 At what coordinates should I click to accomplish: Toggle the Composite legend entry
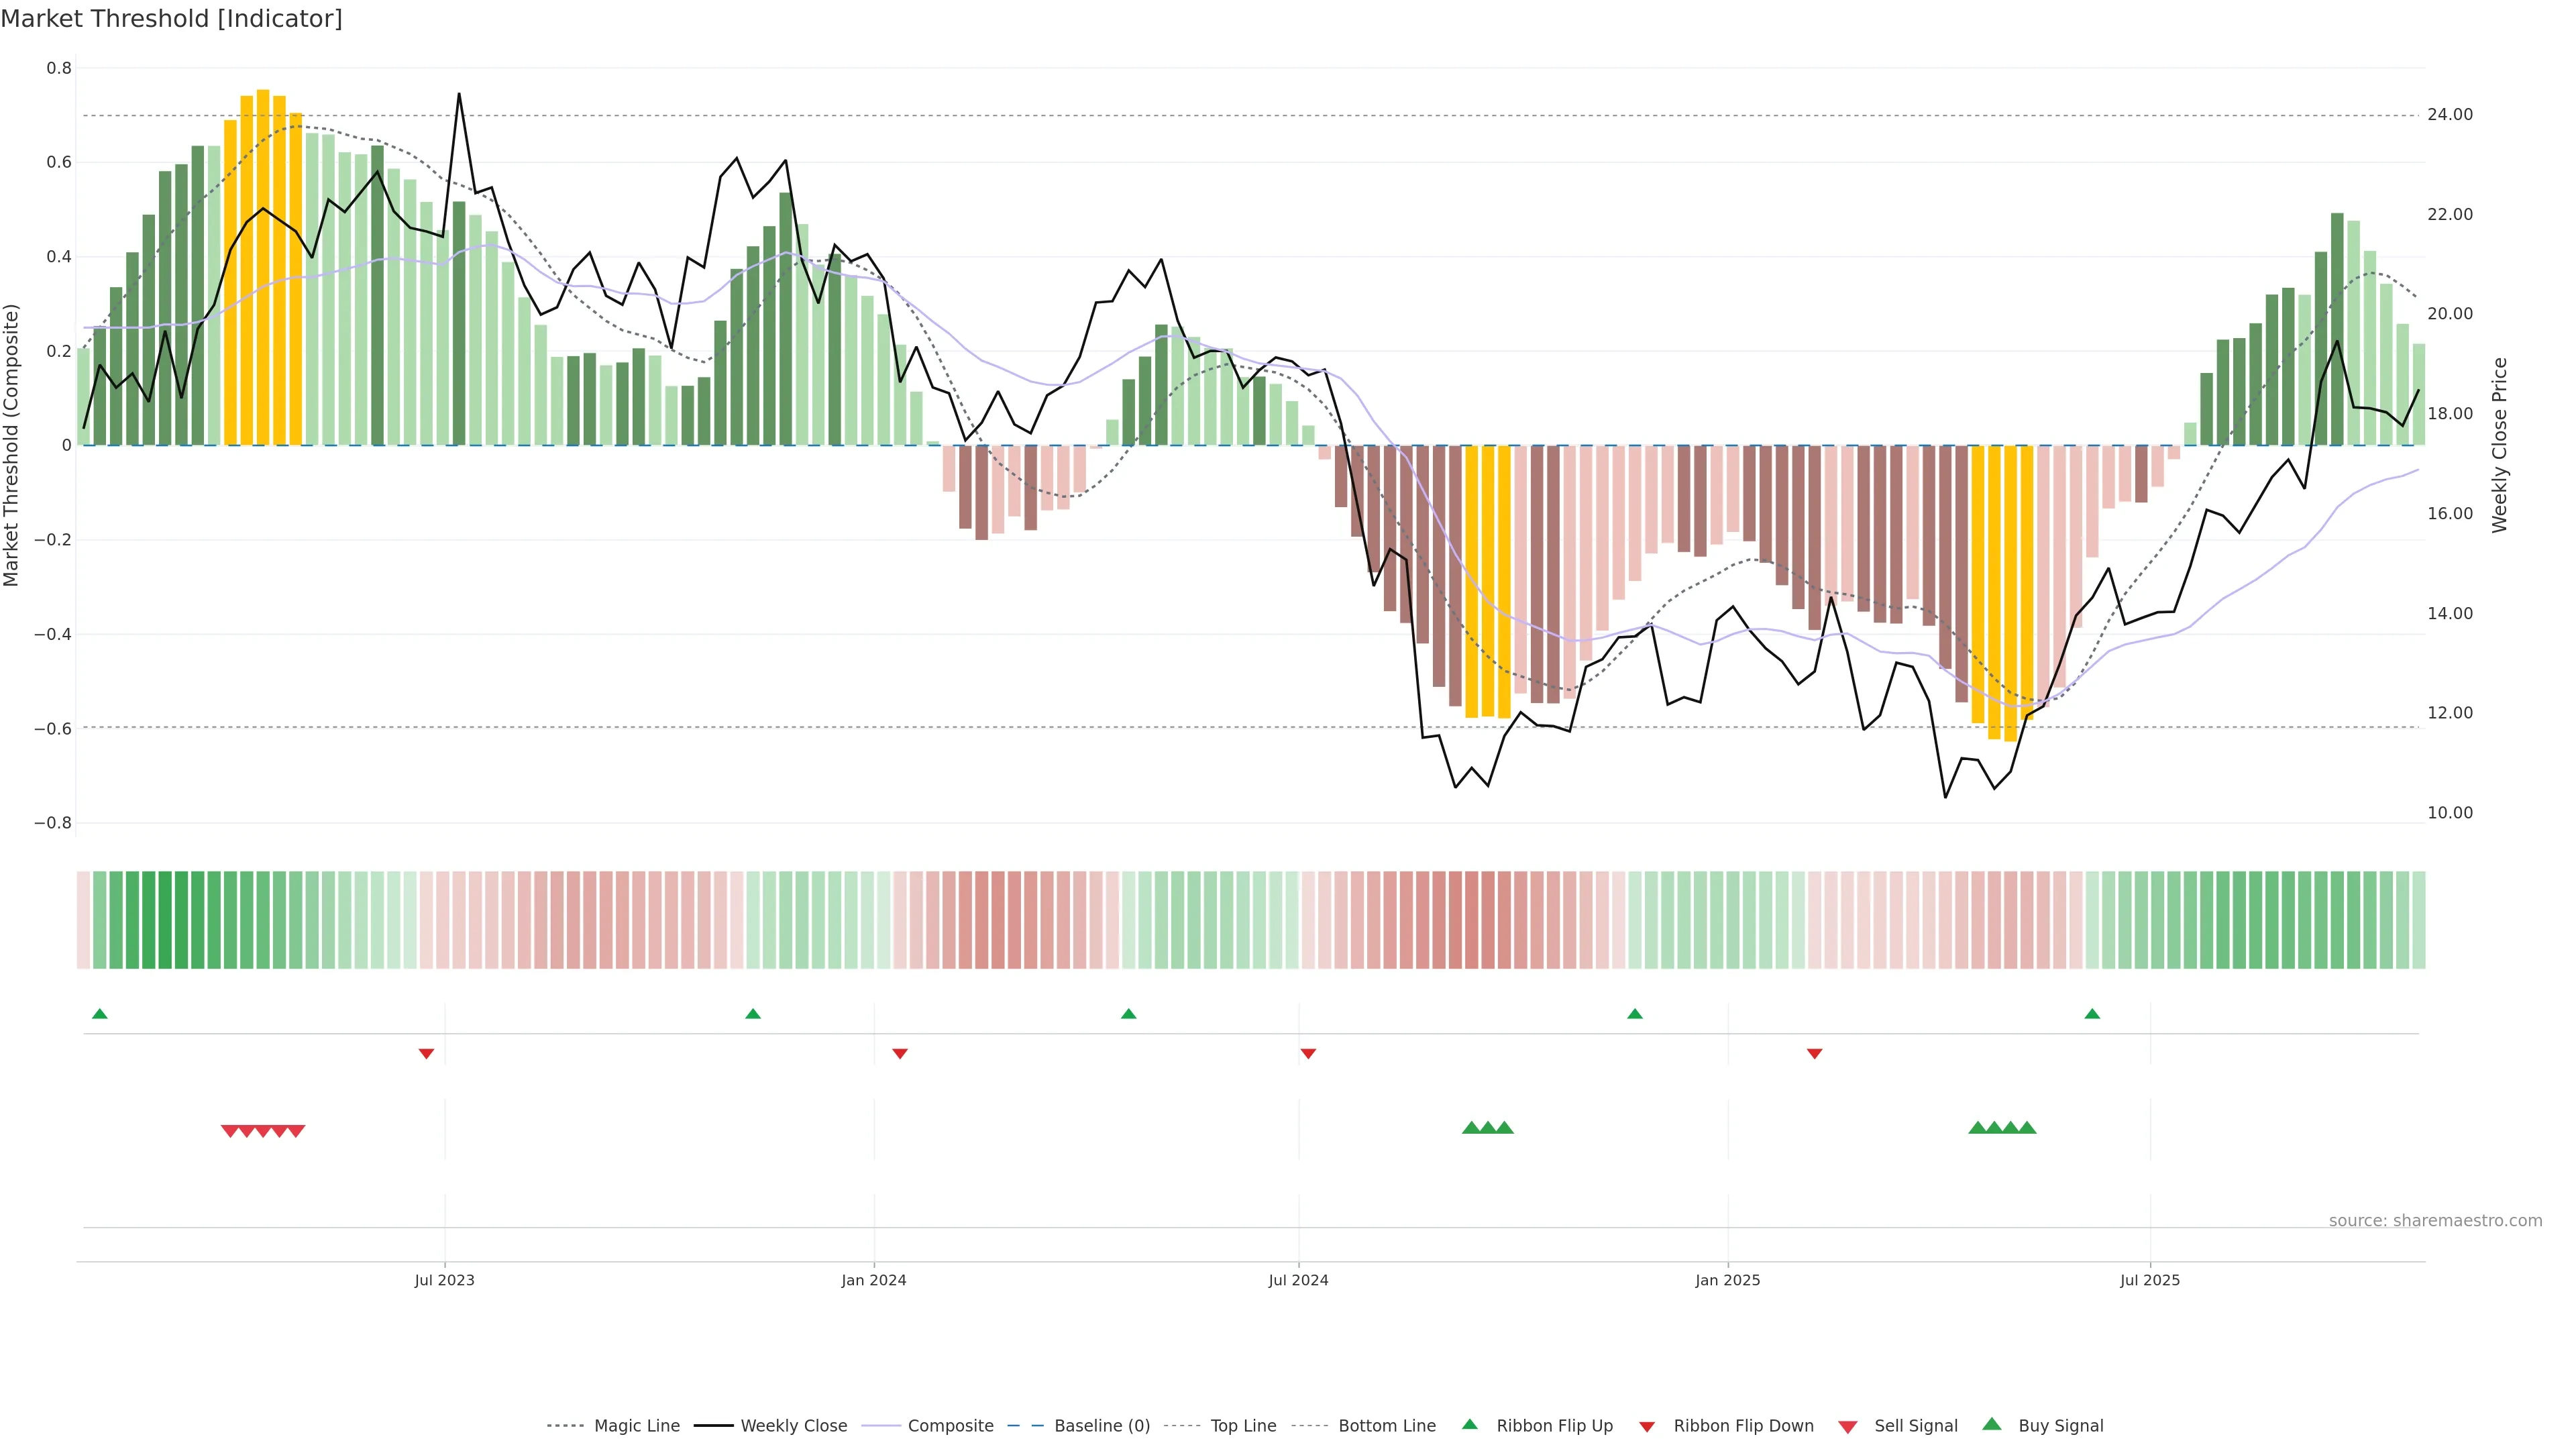click(950, 1426)
